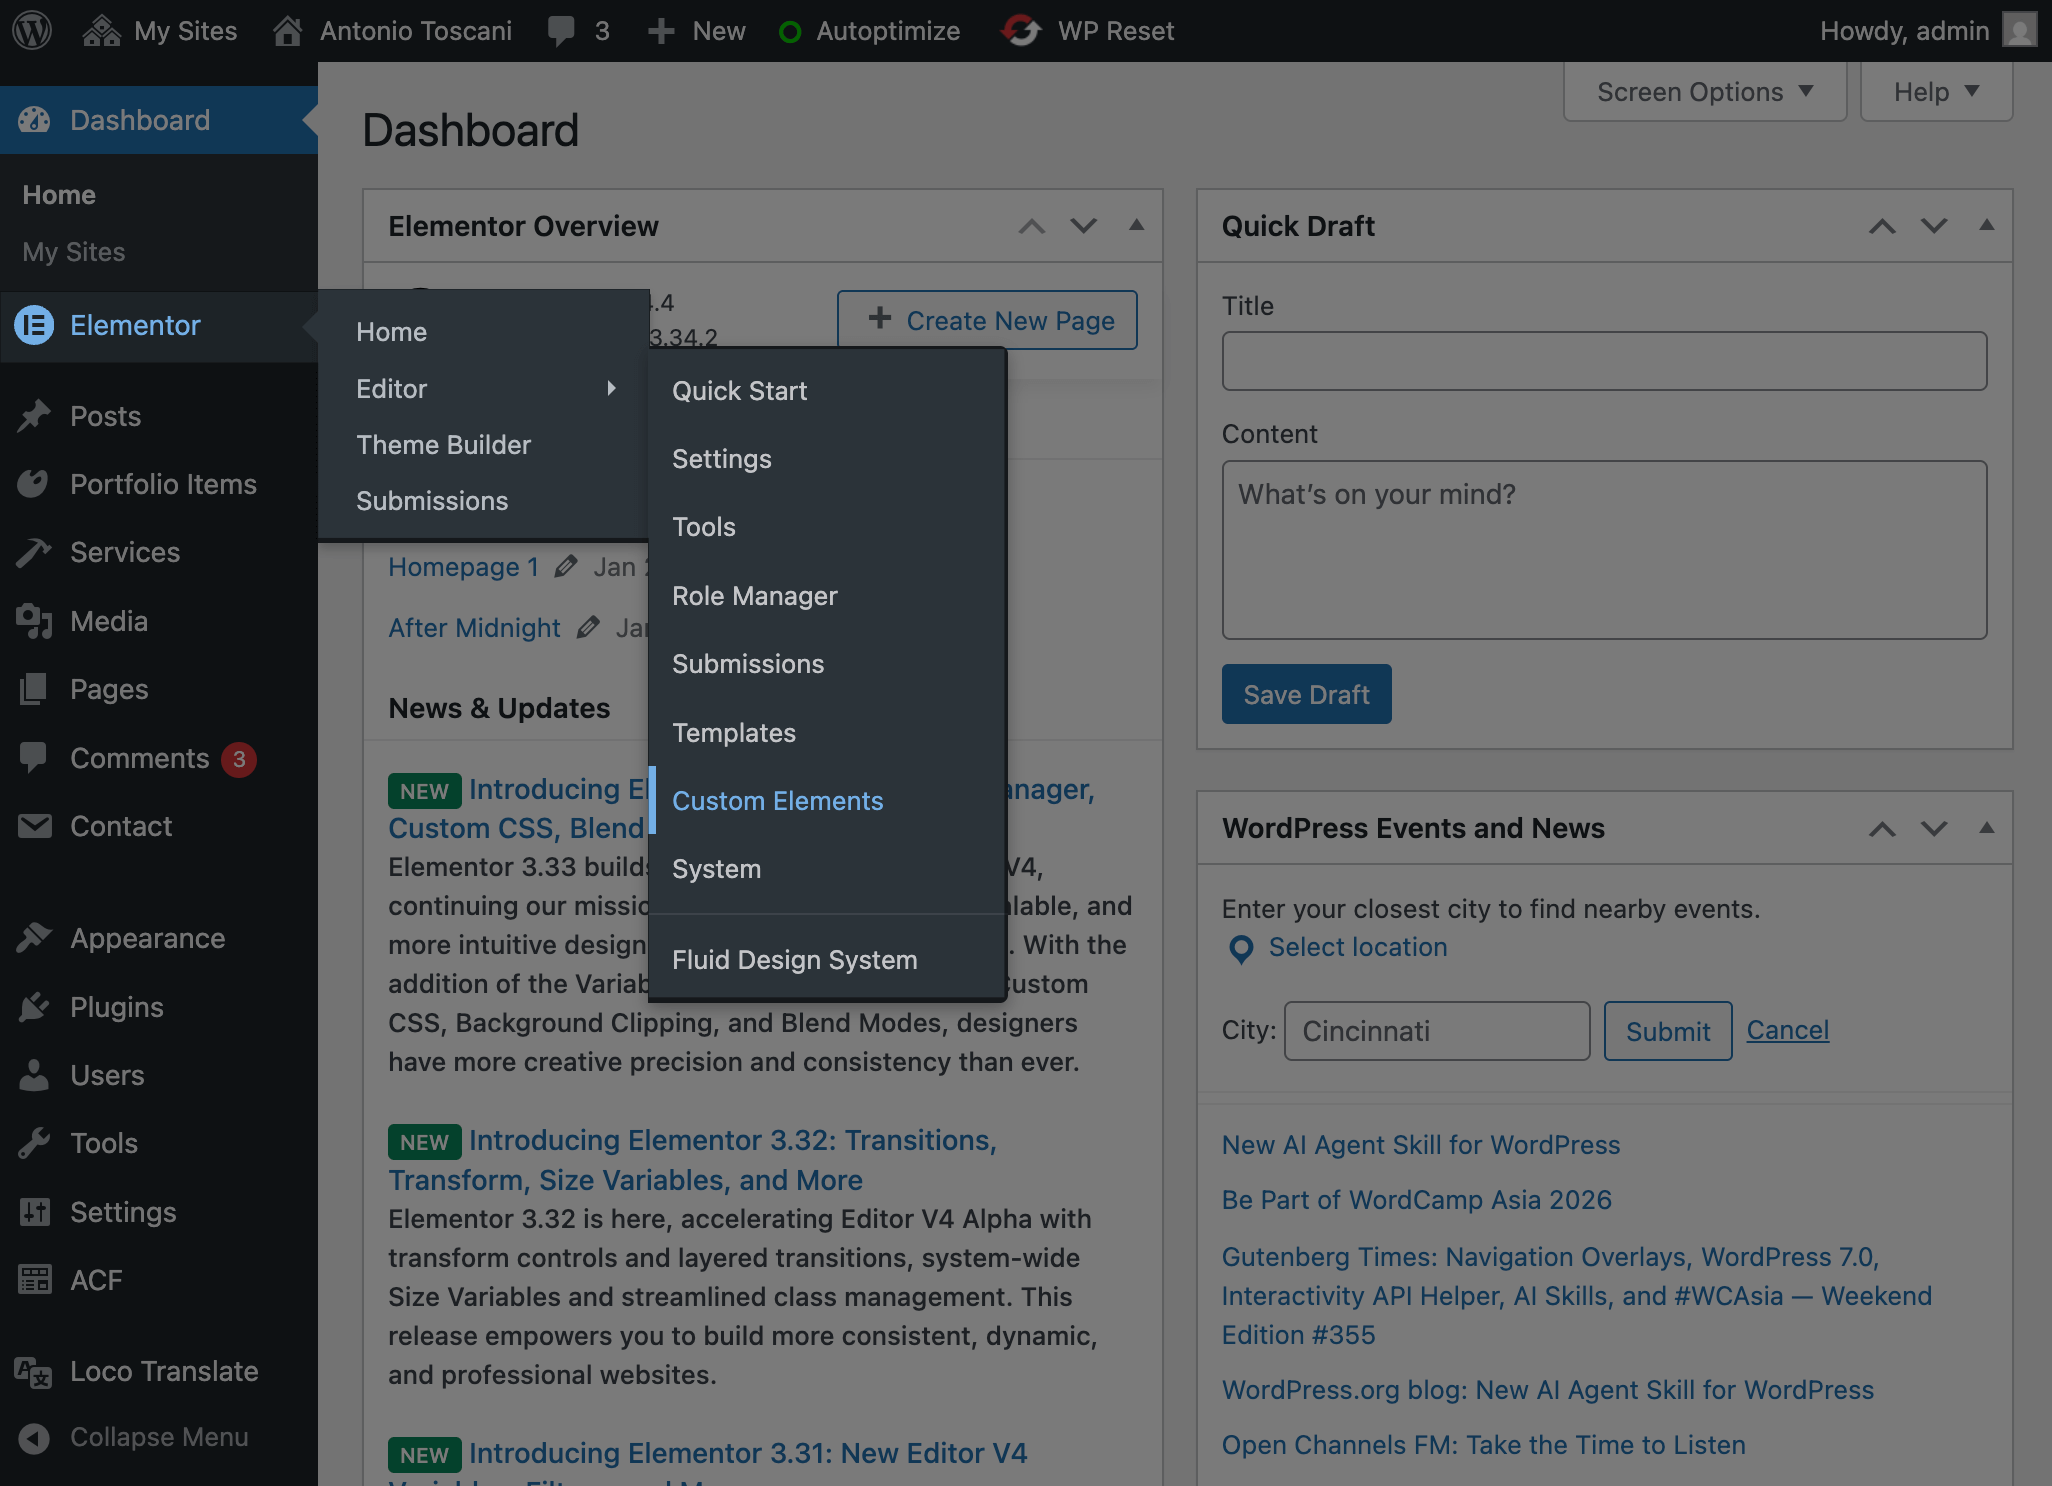Toggle Quick Draft panel collapse triangle
Viewport: 2052px width, 1486px height.
(1986, 225)
